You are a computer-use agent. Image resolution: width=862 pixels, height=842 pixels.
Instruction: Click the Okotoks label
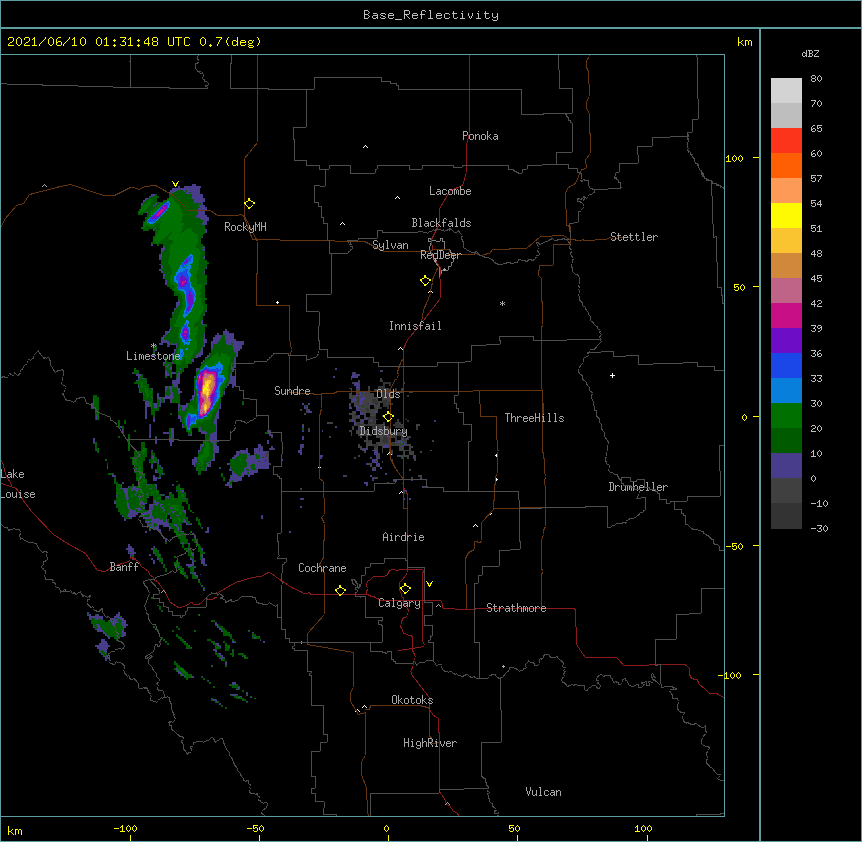412,700
